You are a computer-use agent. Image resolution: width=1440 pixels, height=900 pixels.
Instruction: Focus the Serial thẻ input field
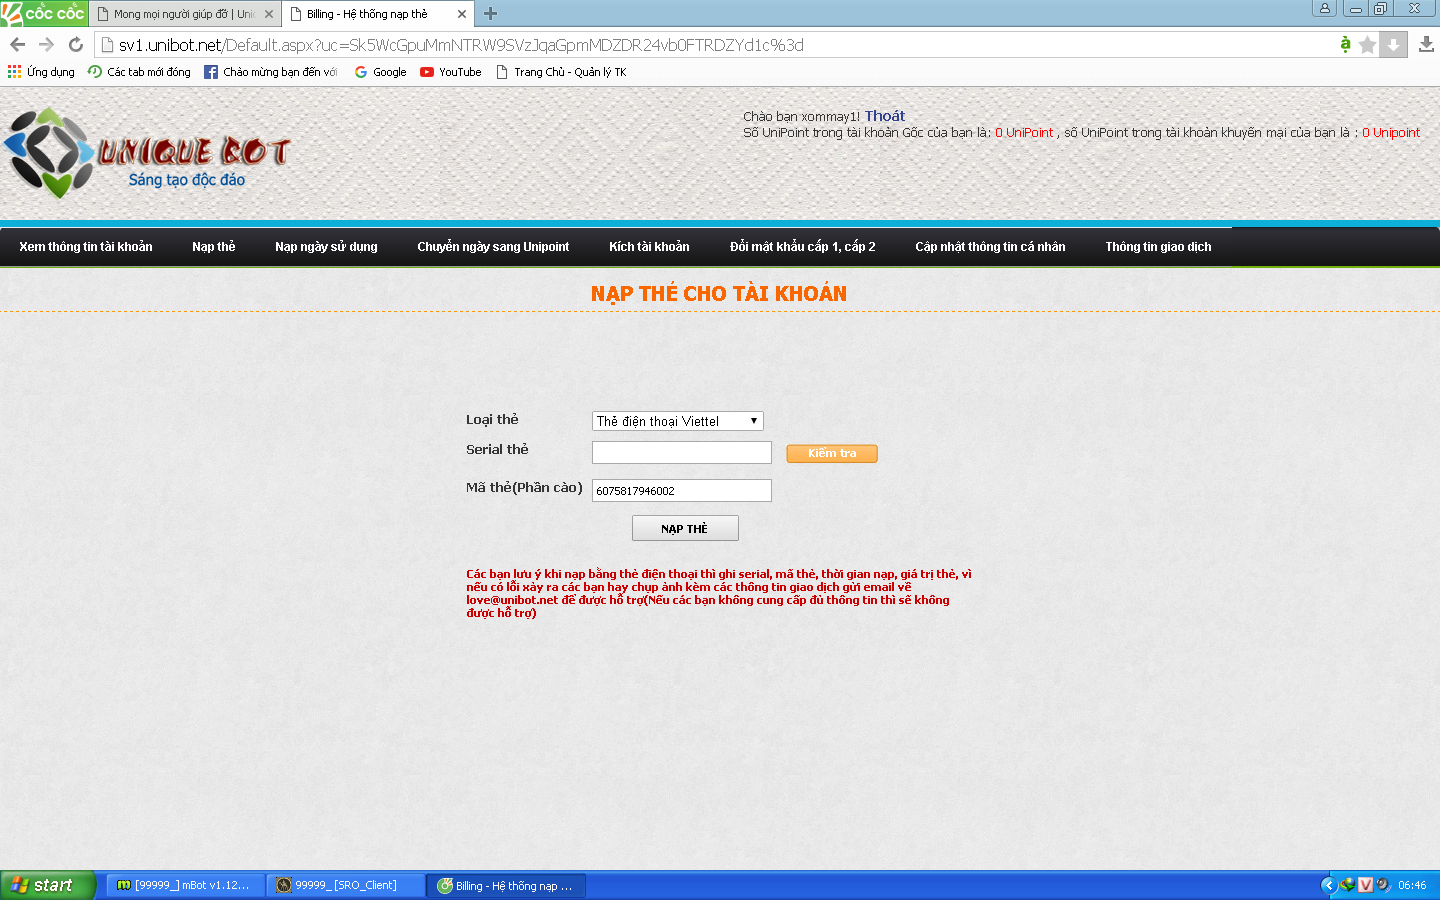click(x=681, y=453)
